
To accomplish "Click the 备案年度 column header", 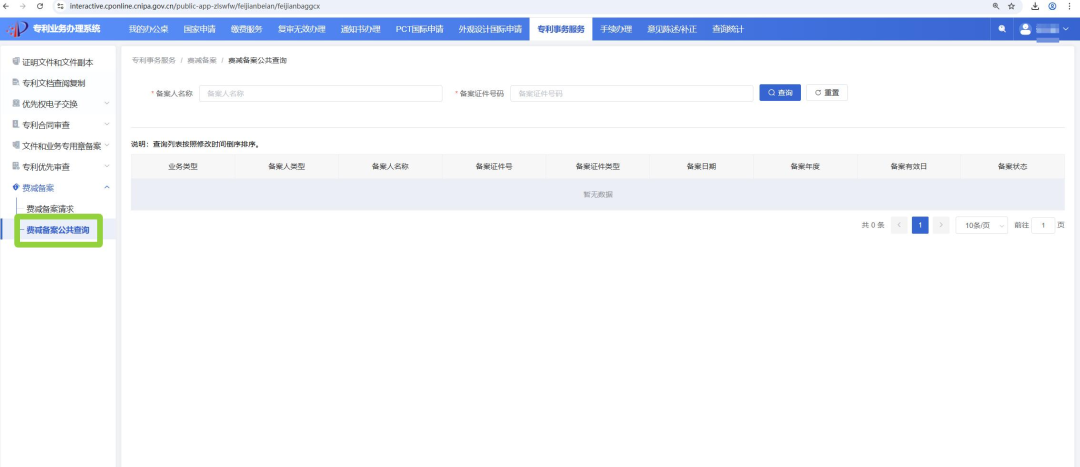I will [805, 167].
